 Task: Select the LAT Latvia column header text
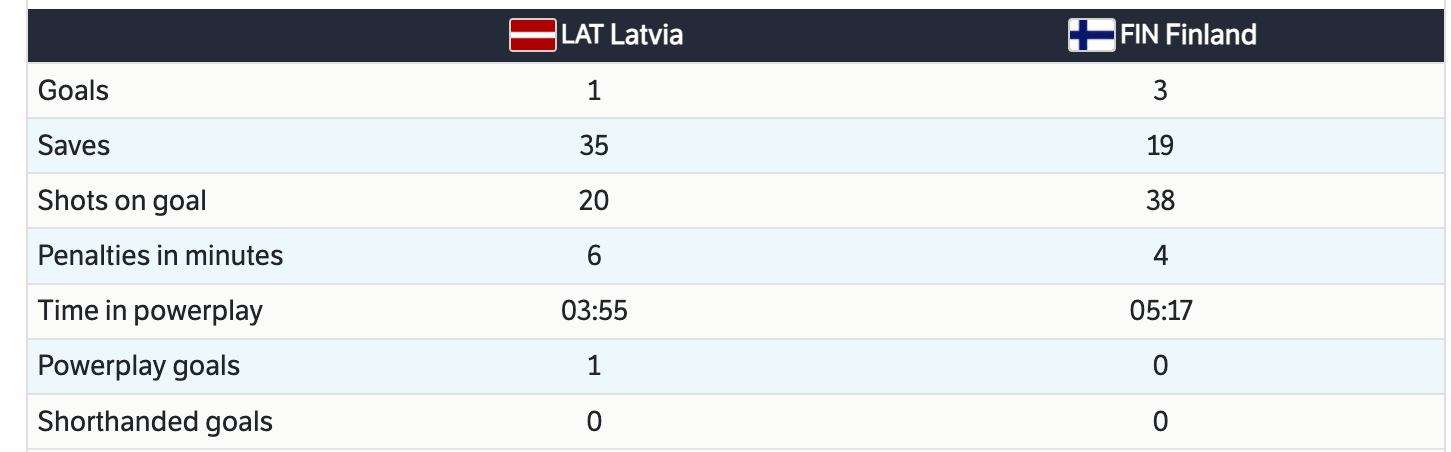point(622,35)
